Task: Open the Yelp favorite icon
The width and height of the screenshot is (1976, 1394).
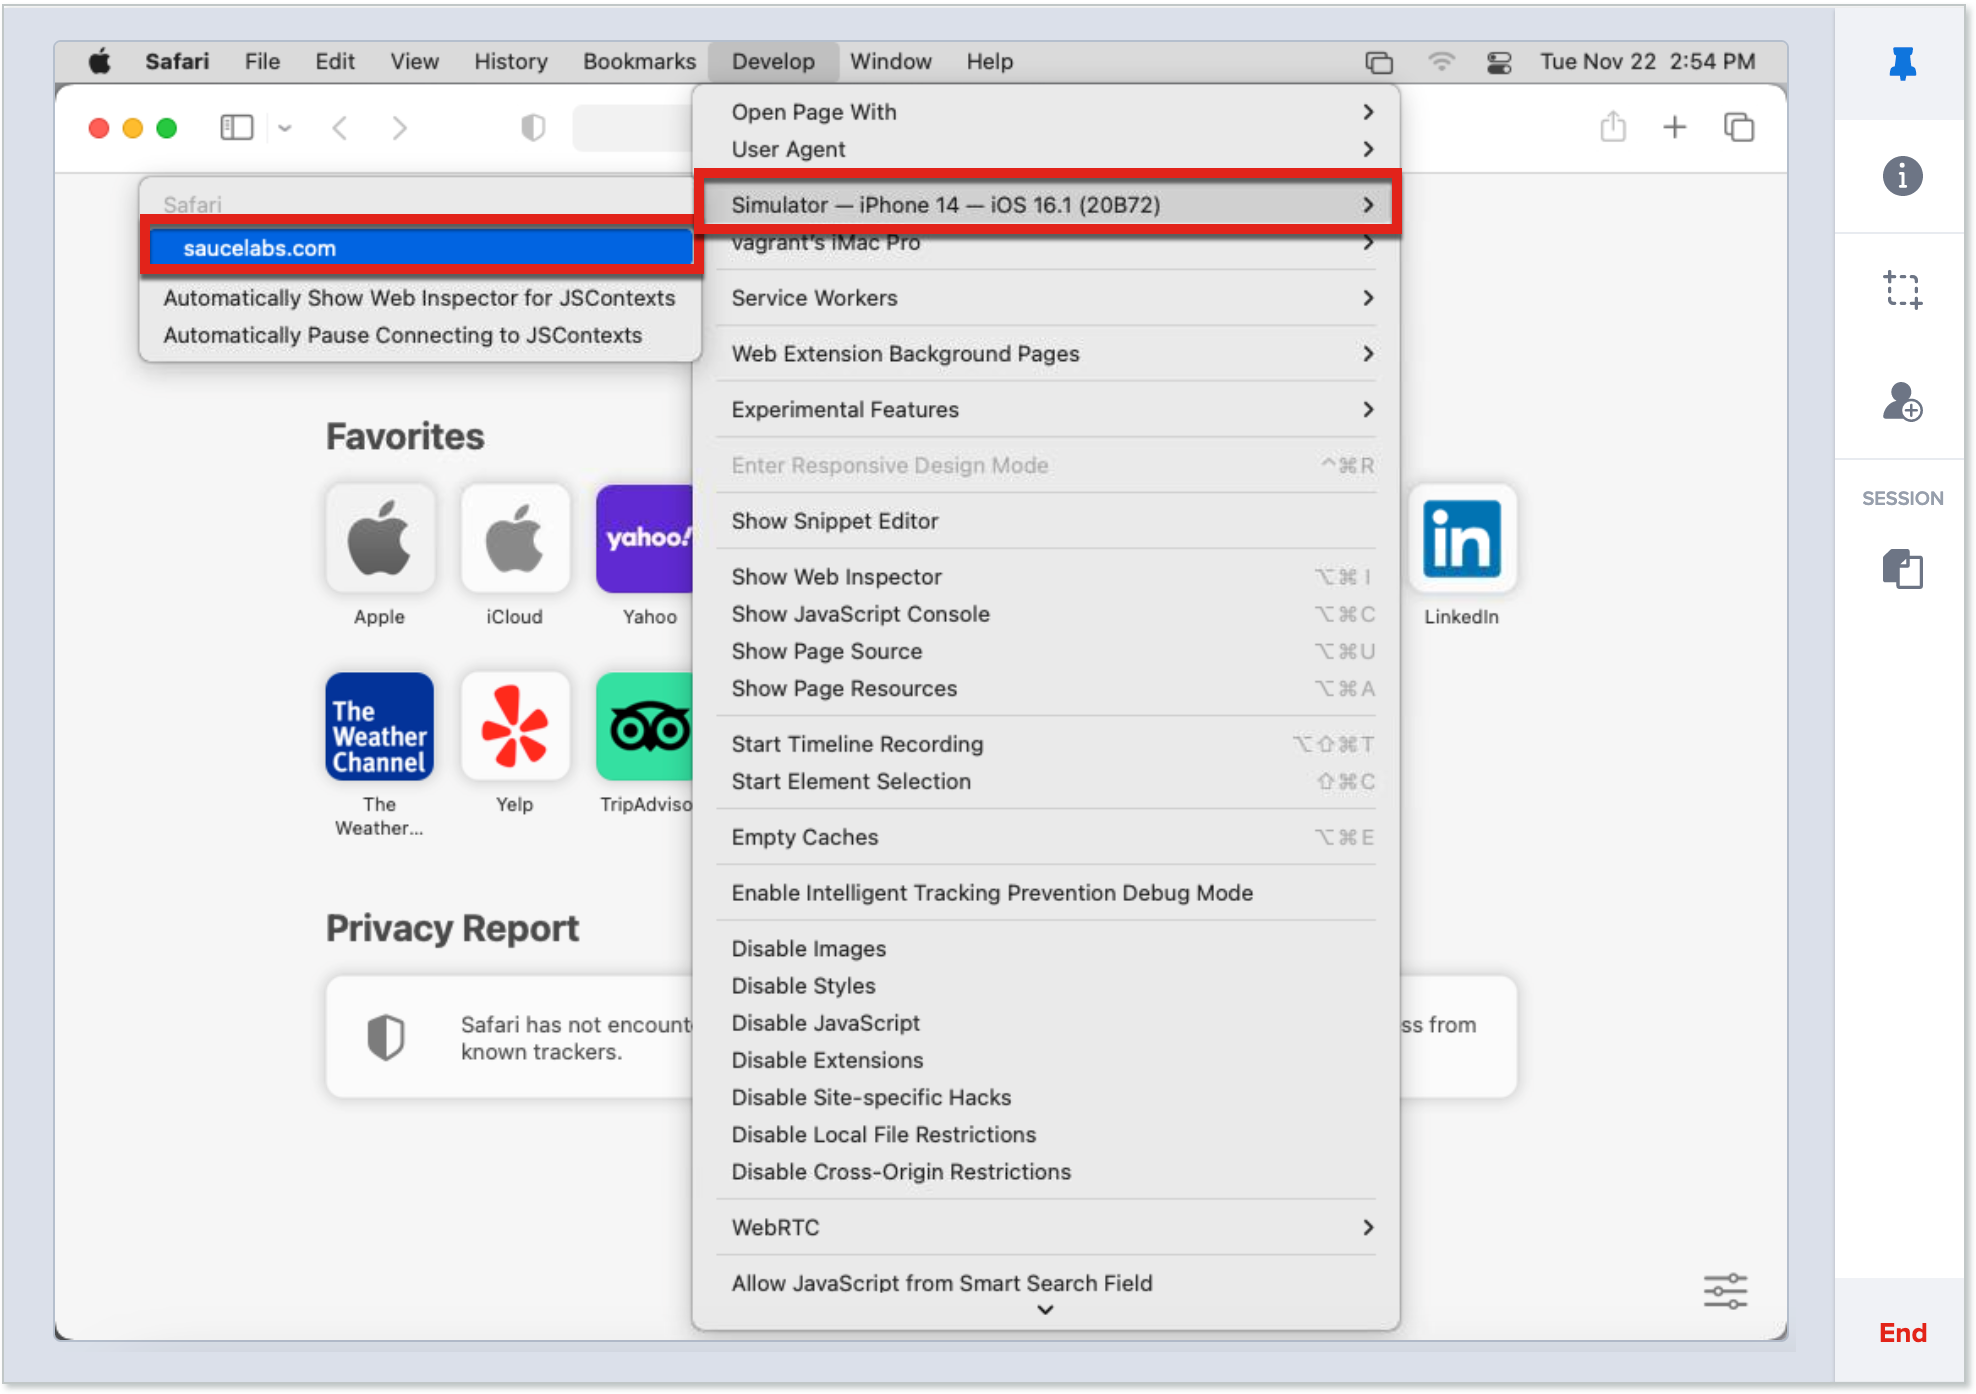Action: 514,727
